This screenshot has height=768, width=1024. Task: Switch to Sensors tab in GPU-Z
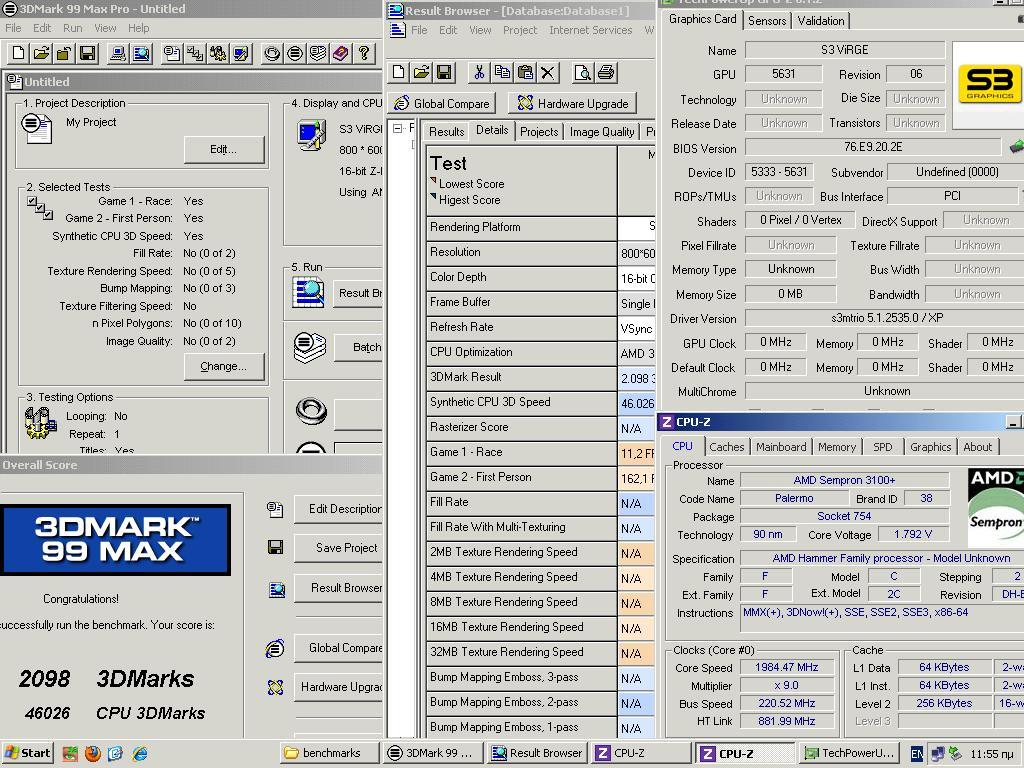pos(767,21)
